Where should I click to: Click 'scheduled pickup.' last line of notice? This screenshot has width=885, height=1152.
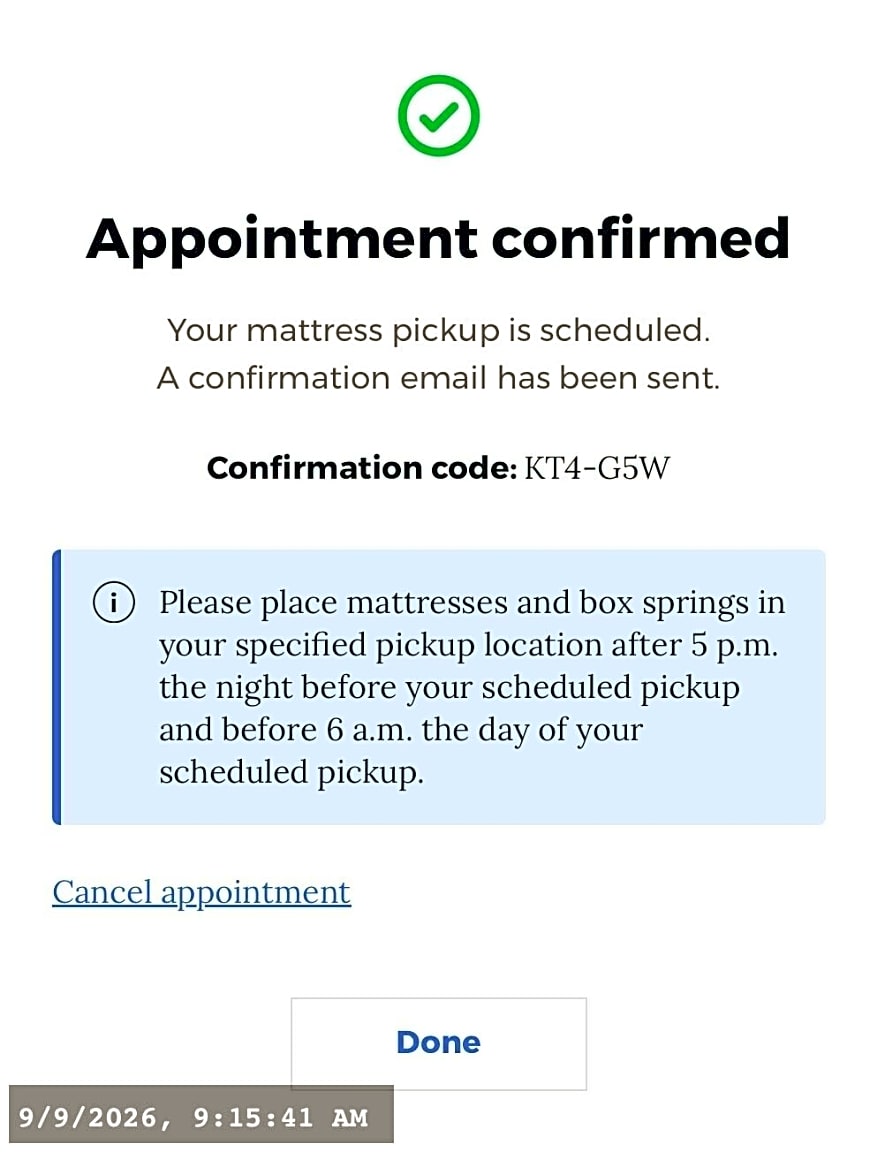tap(292, 773)
